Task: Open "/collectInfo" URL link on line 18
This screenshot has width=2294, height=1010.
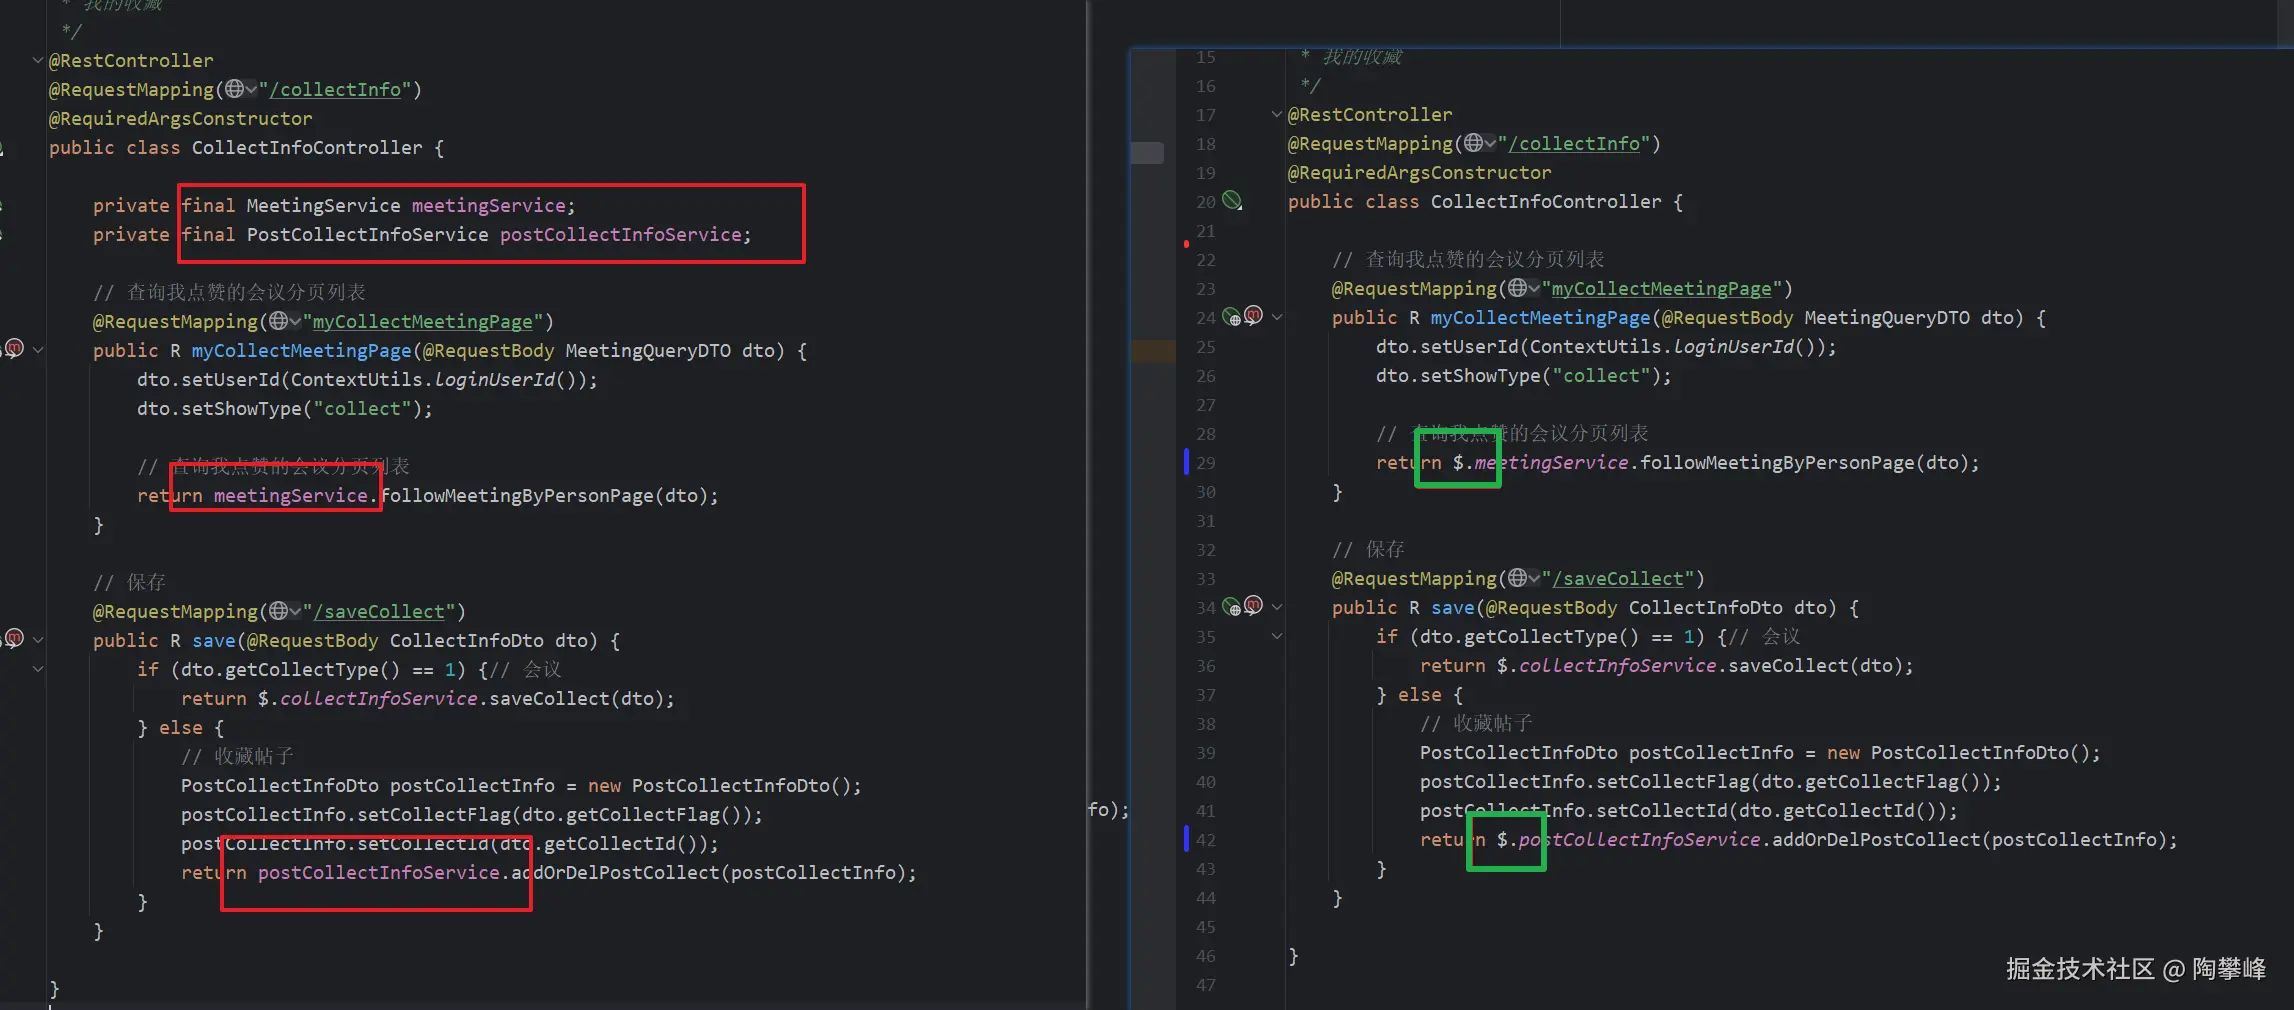Action: 1575,144
